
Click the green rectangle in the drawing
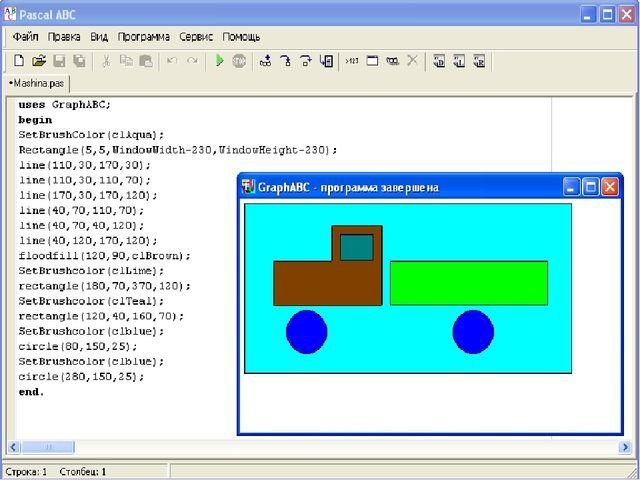tap(468, 283)
